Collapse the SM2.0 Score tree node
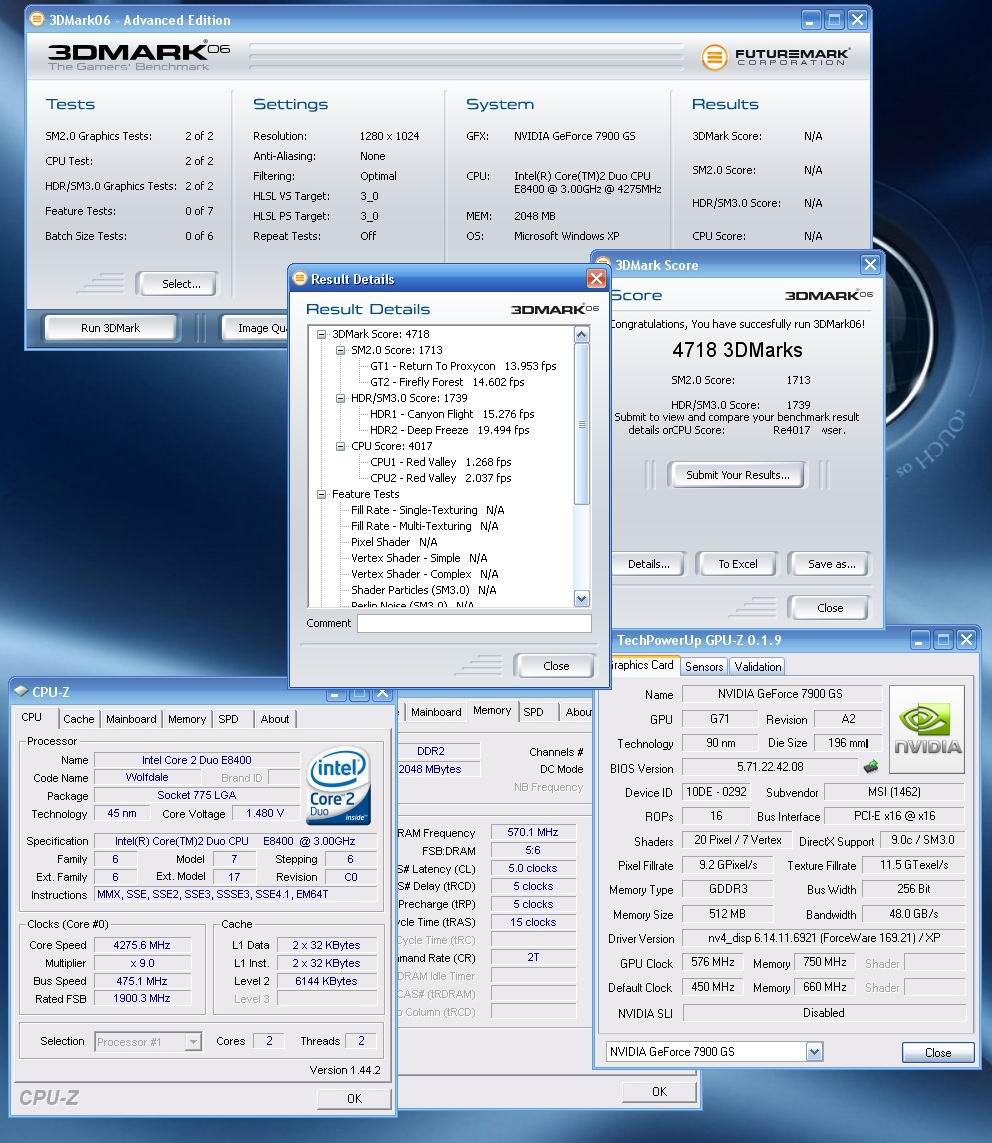This screenshot has height=1143, width=992. coord(340,350)
